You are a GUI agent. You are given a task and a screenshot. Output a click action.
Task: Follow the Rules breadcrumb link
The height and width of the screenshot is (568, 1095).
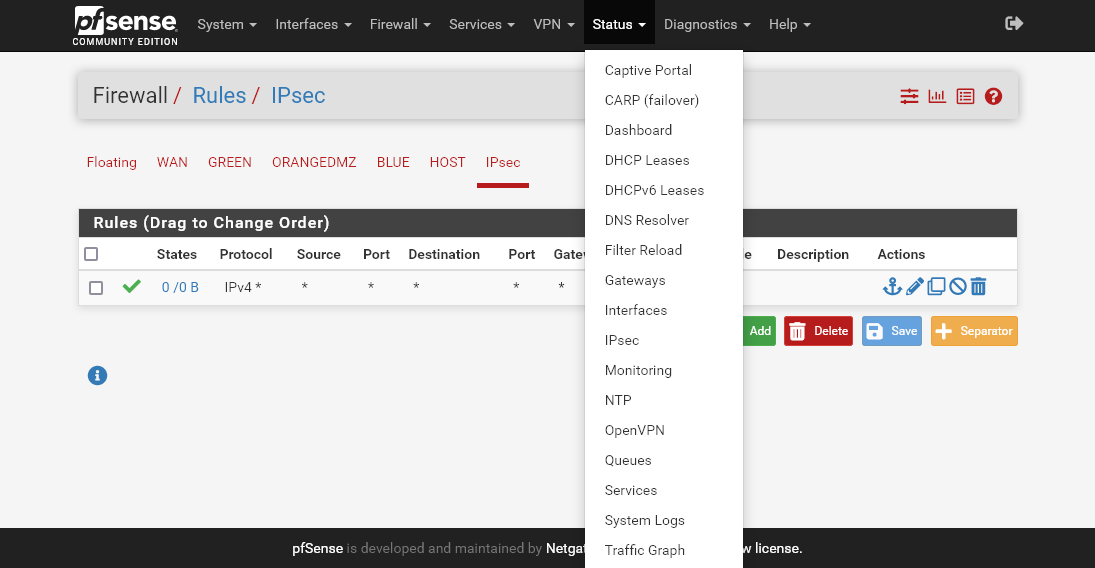(219, 96)
